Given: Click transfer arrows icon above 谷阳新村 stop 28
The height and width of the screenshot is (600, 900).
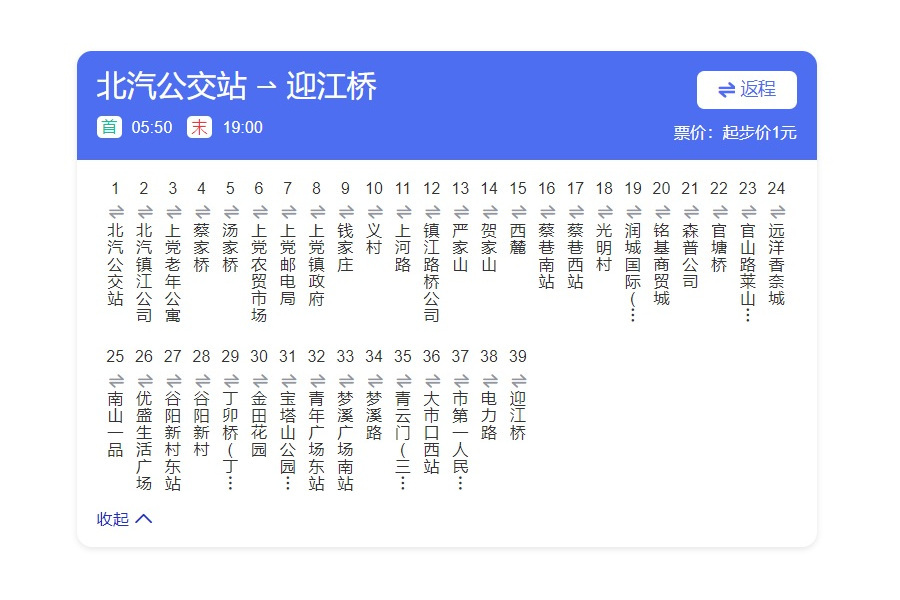Looking at the screenshot, I should click(x=203, y=381).
